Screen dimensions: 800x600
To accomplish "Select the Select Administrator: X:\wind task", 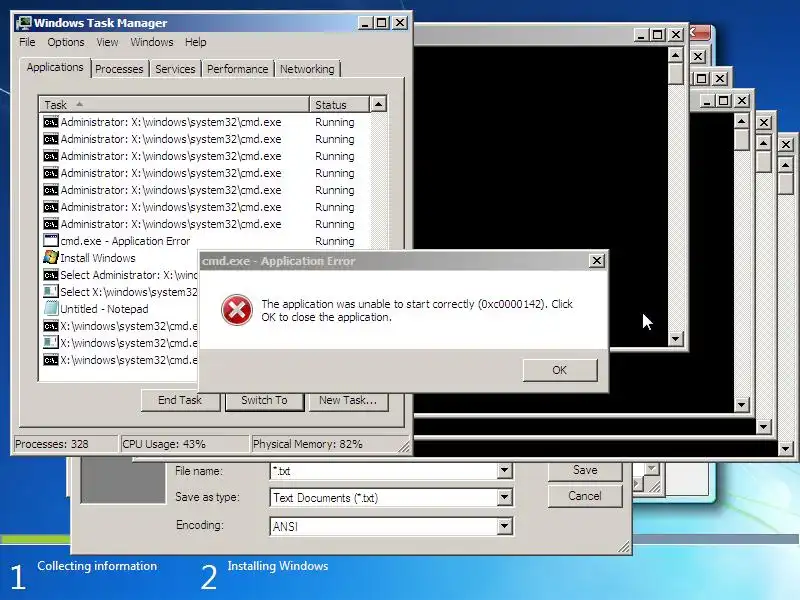I will click(129, 275).
